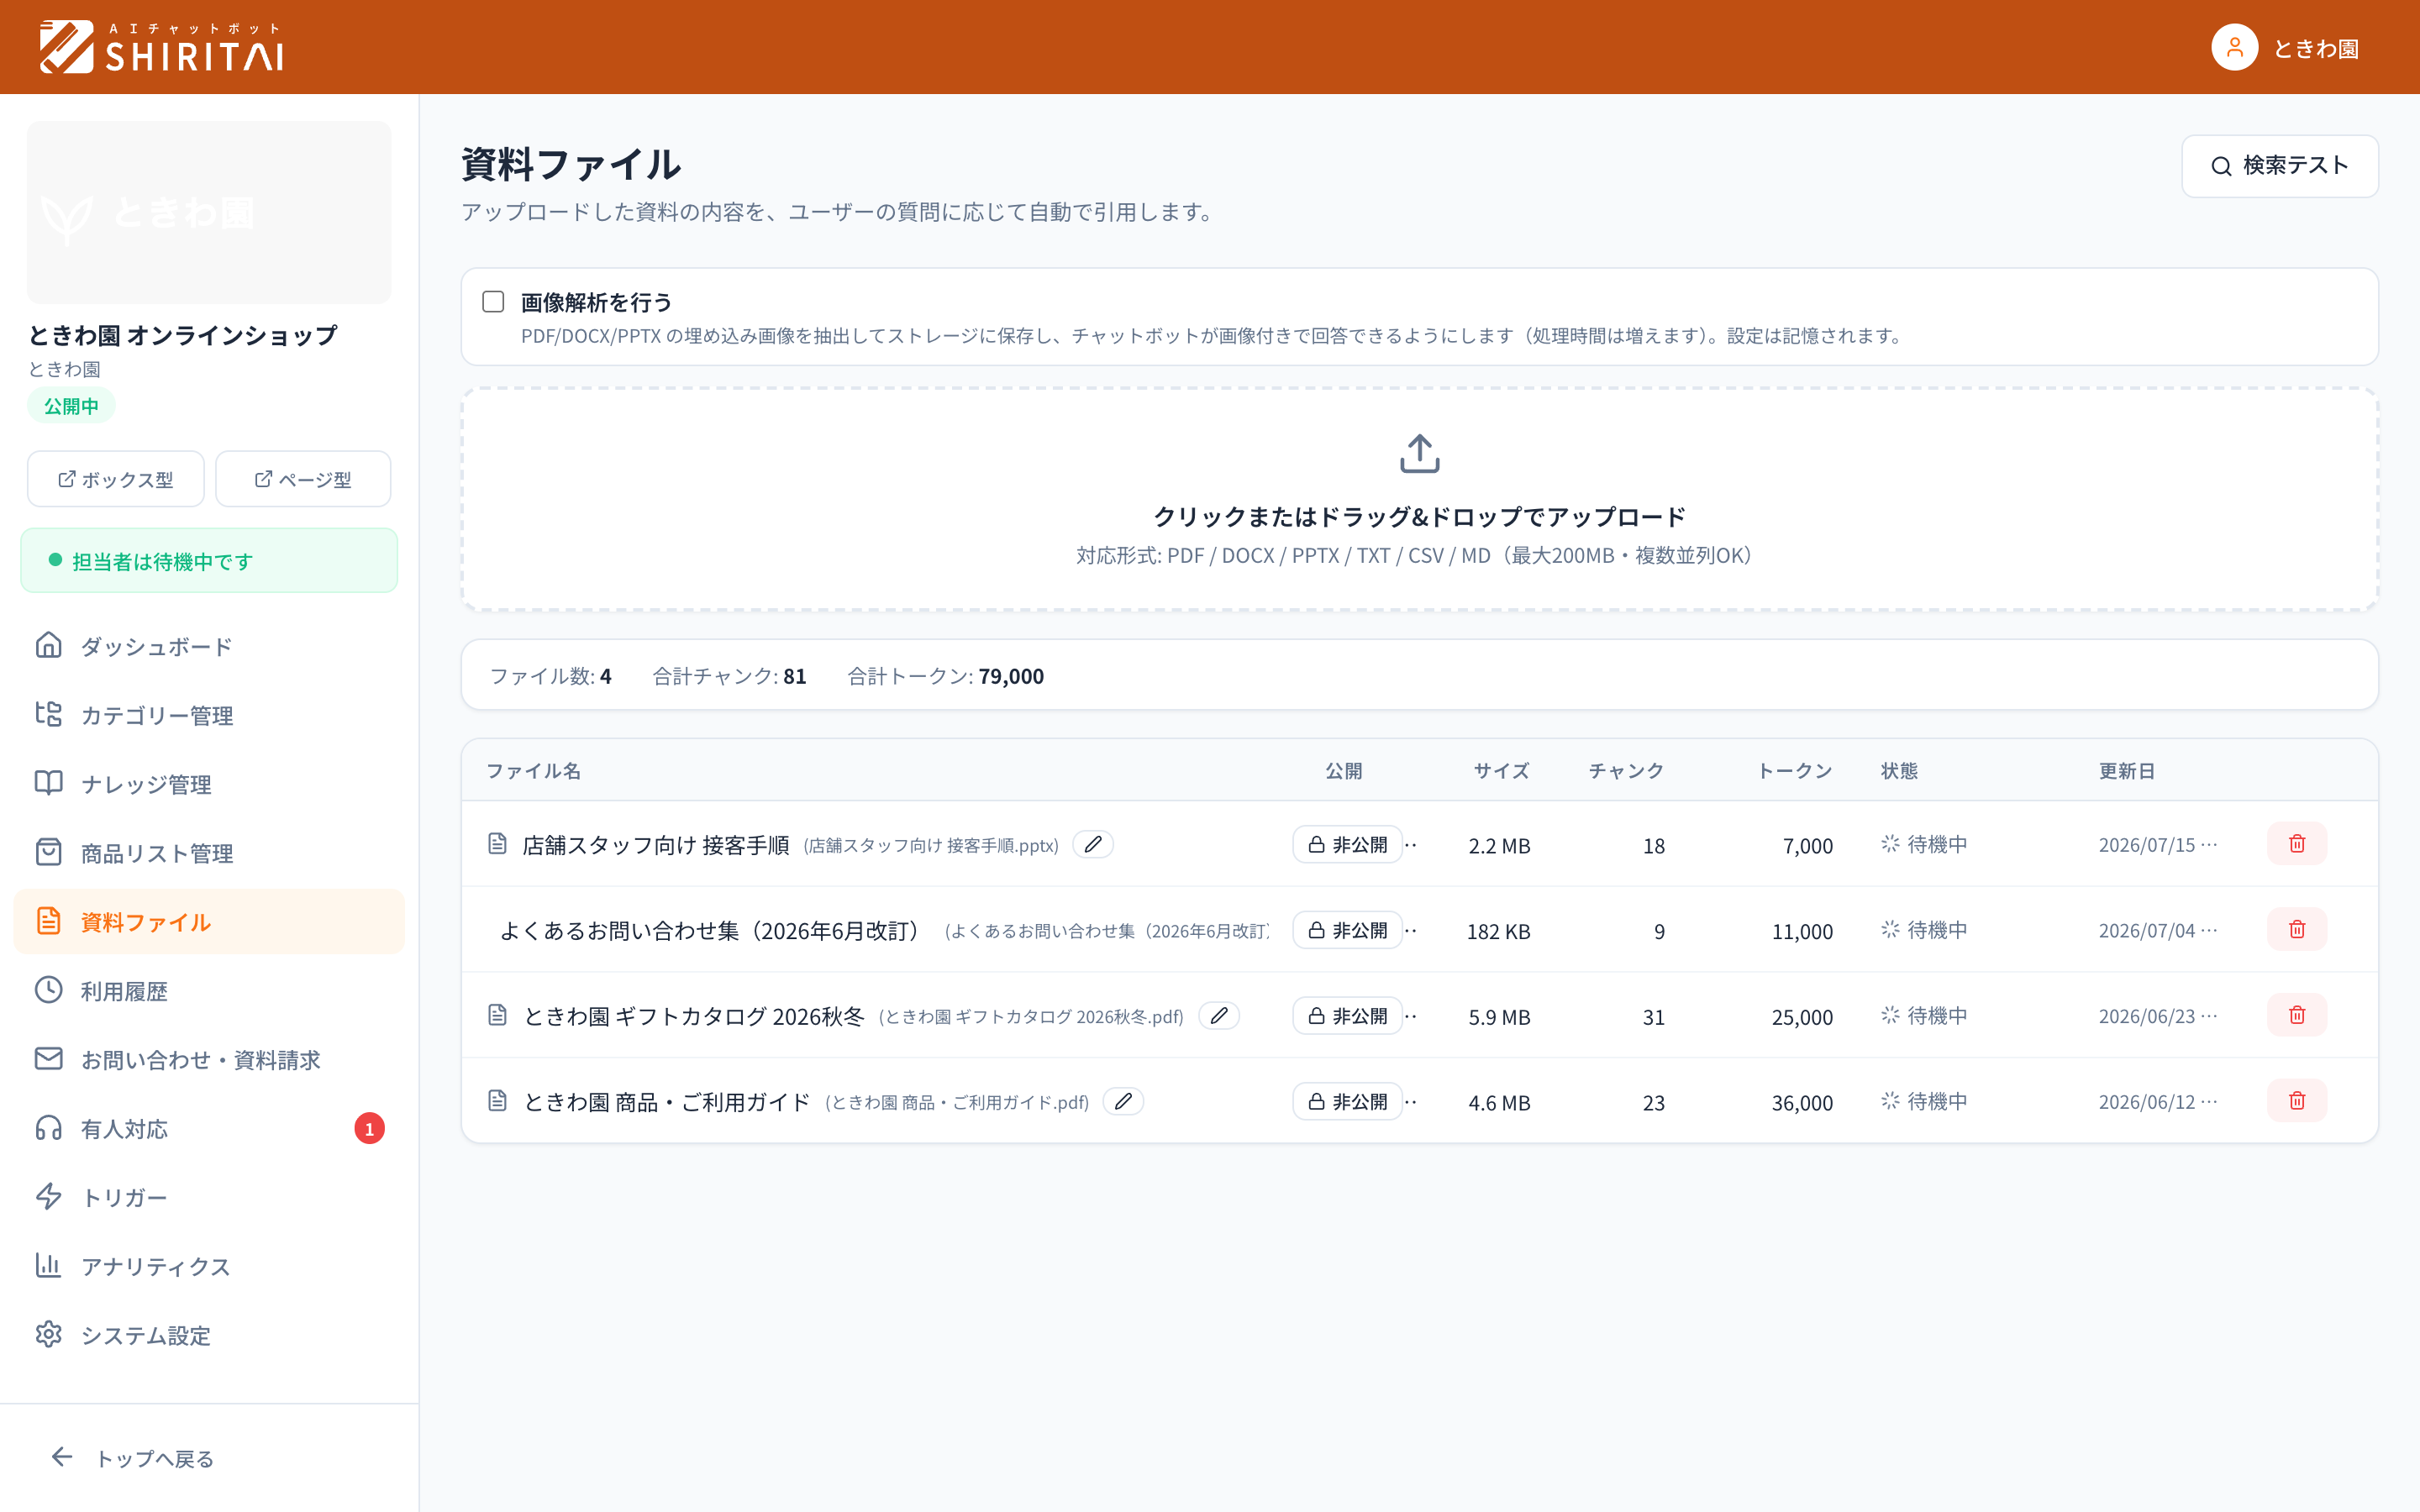Go to カテゴリー管理
This screenshot has width=2420, height=1512.
pos(209,715)
